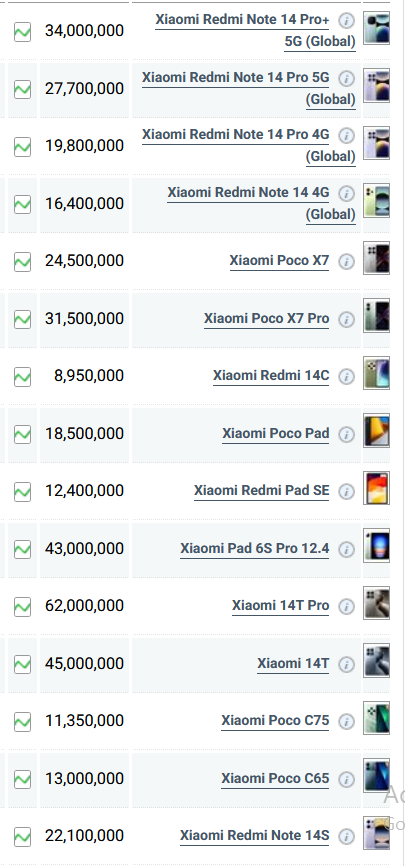Image resolution: width=405 pixels, height=866 pixels.
Task: View price chart icon for Xiaomi Poco C65
Action: (22, 779)
